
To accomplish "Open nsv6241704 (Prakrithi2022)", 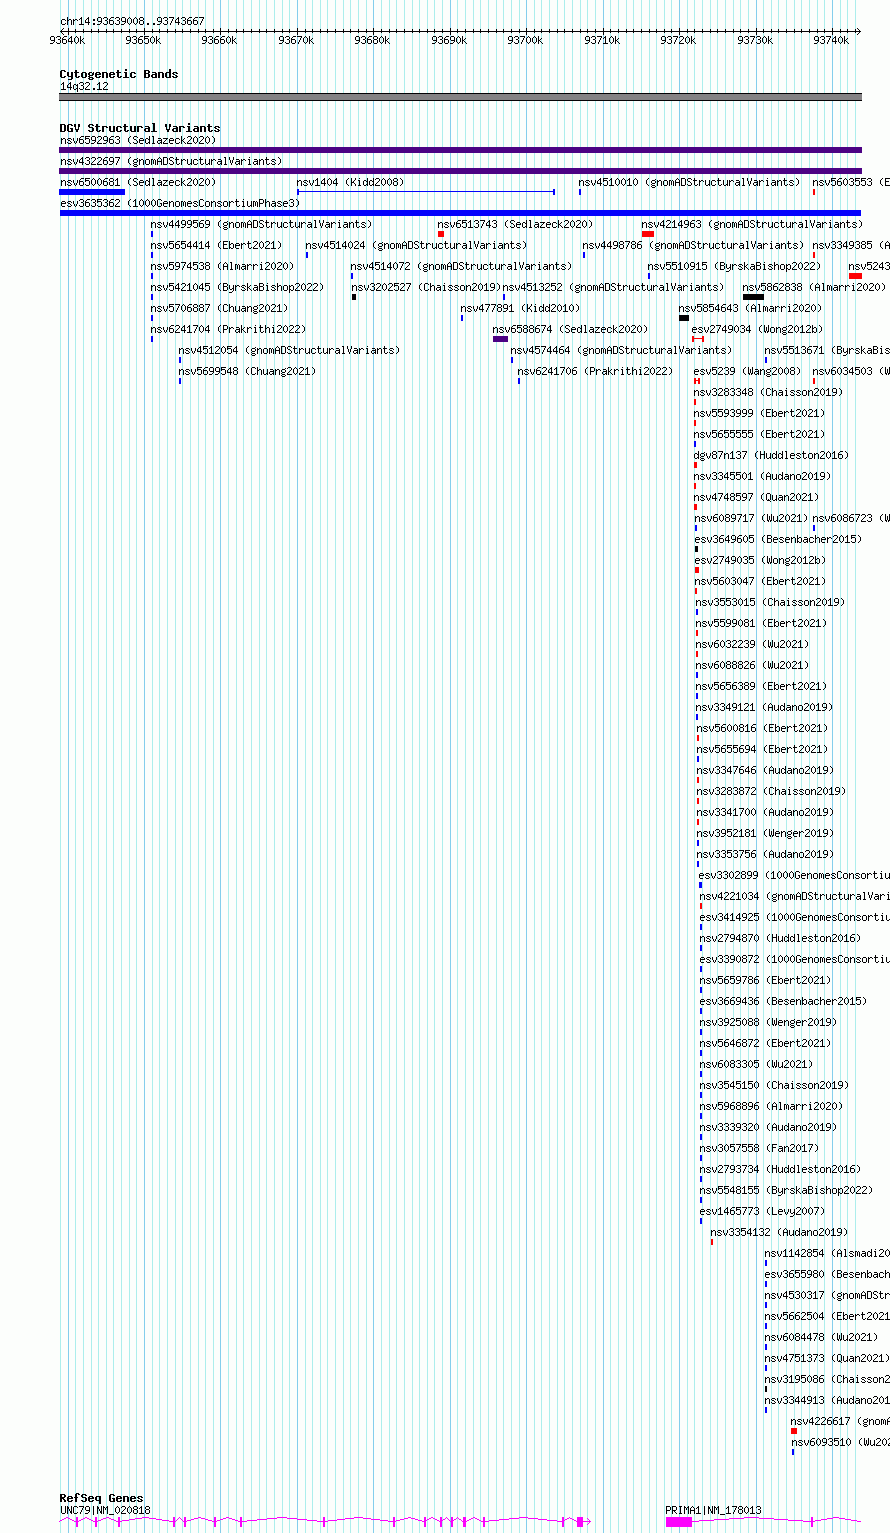I will click(x=228, y=329).
